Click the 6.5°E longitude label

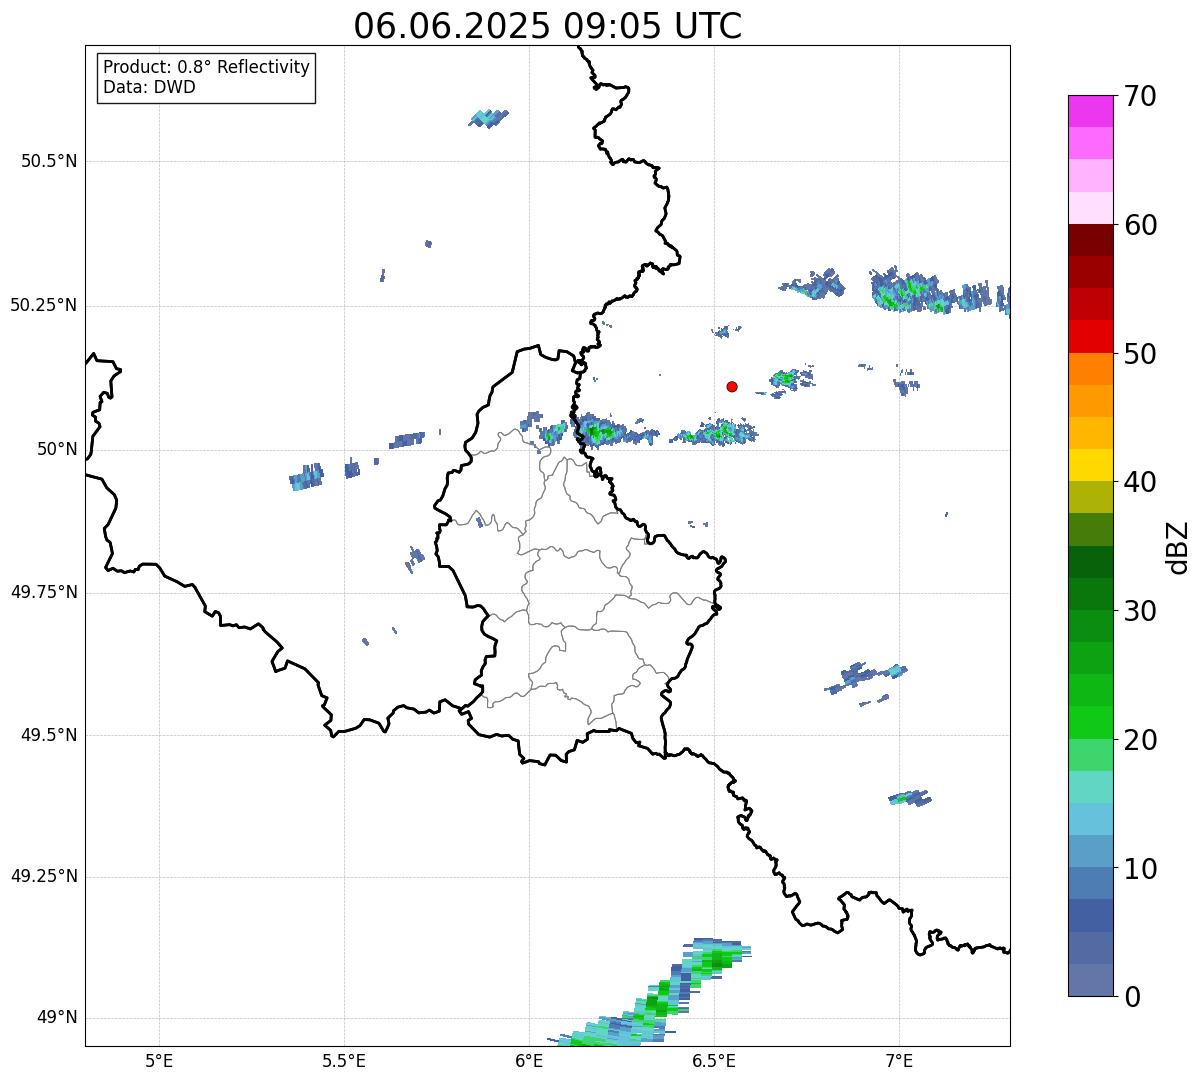[x=715, y=1060]
